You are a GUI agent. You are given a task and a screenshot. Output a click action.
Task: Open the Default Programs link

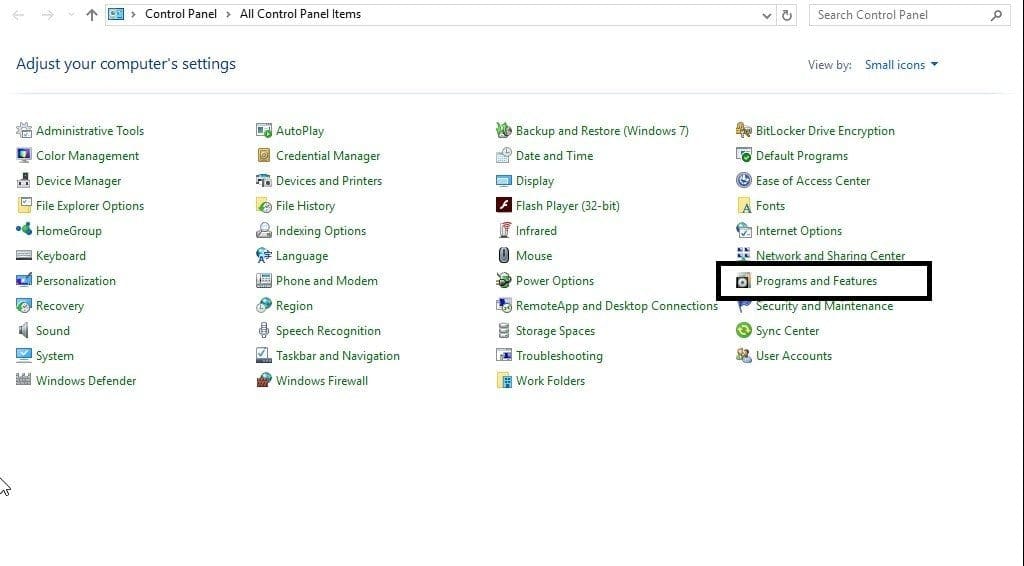pyautogui.click(x=801, y=155)
